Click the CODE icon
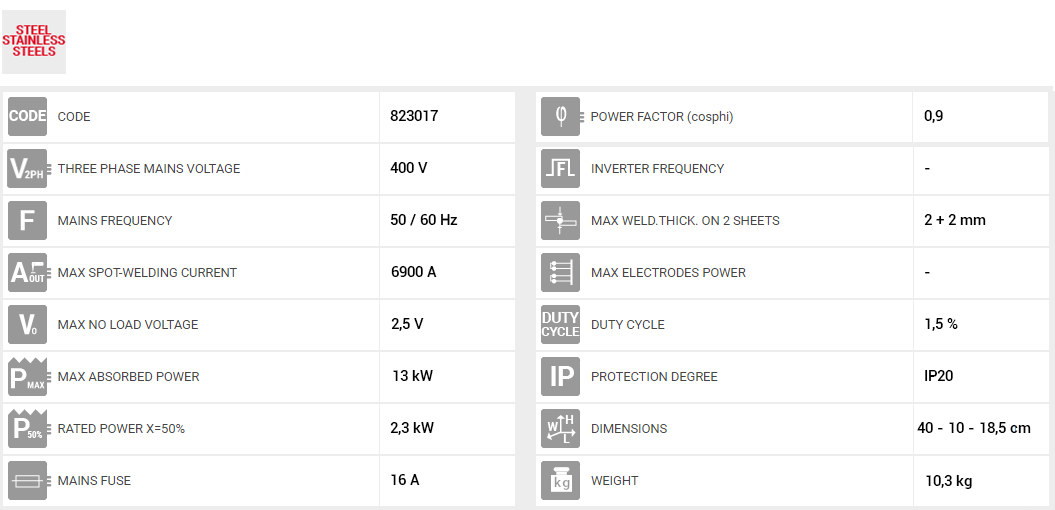This screenshot has width=1055, height=510. (27, 116)
